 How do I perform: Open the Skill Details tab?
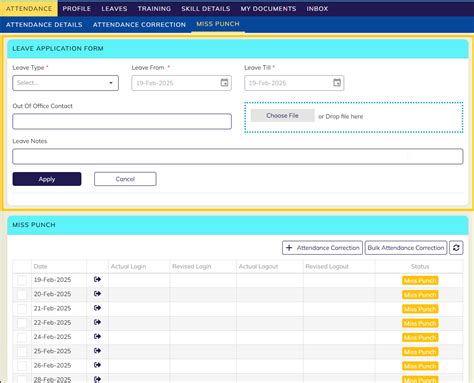coord(206,9)
